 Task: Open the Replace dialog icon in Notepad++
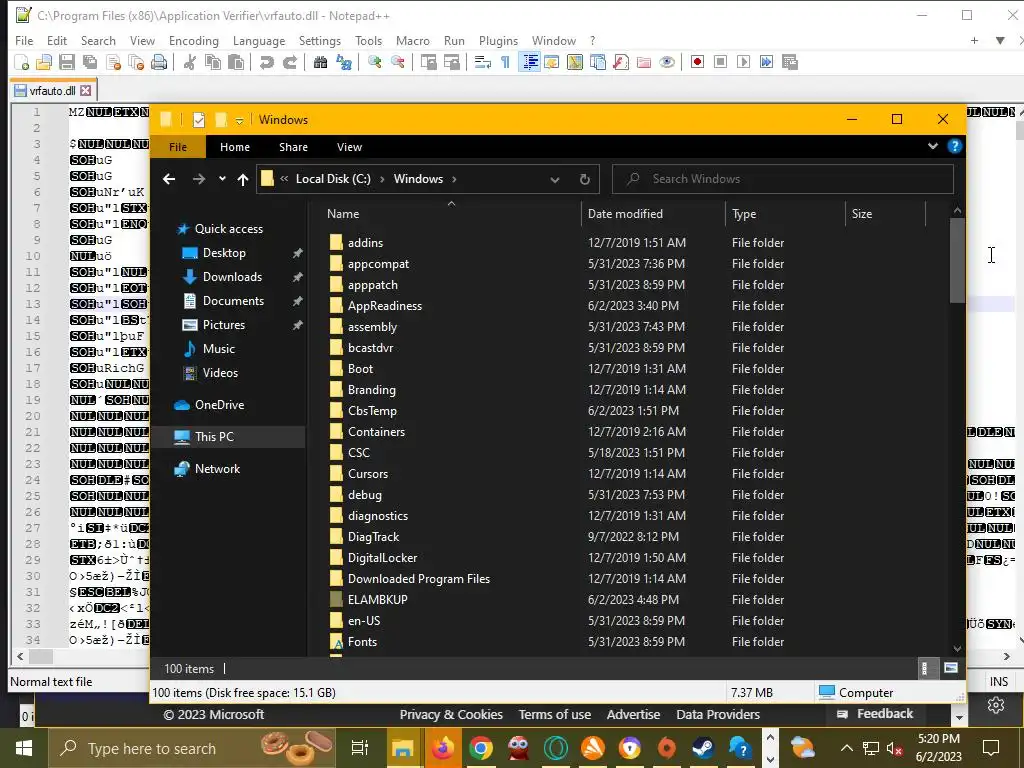(344, 62)
